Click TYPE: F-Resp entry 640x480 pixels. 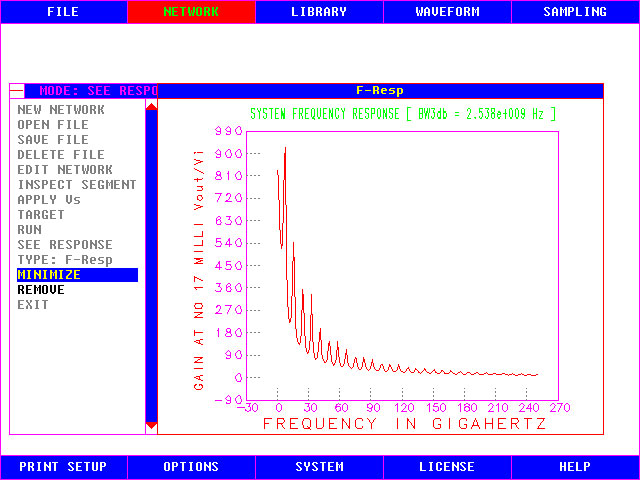tap(65, 260)
